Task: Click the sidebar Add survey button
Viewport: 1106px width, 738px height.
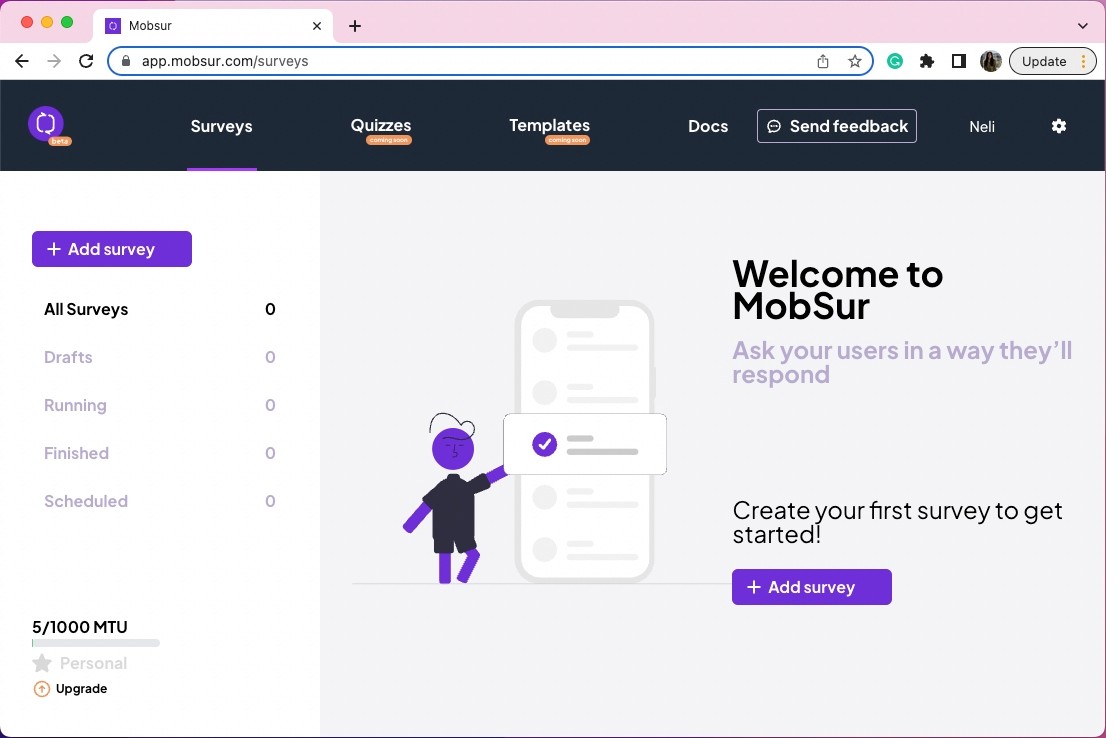Action: pyautogui.click(x=111, y=249)
